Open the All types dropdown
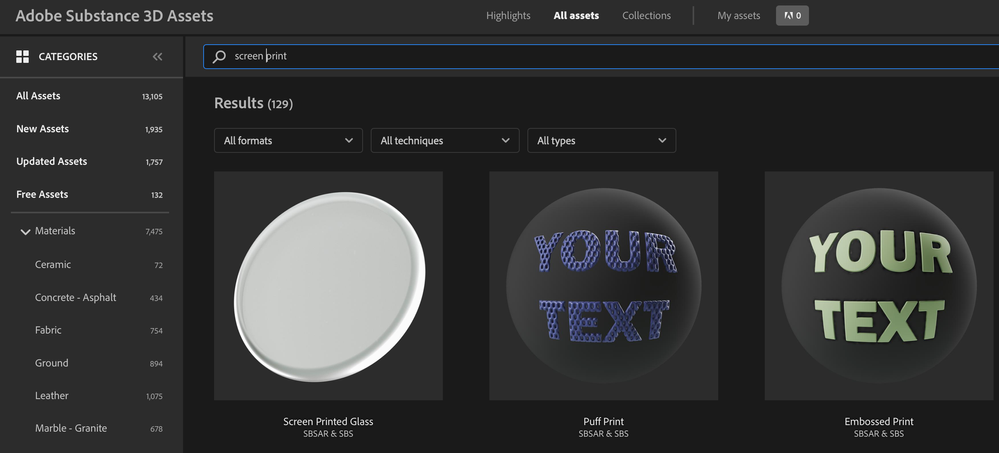This screenshot has width=999, height=453. tap(601, 141)
